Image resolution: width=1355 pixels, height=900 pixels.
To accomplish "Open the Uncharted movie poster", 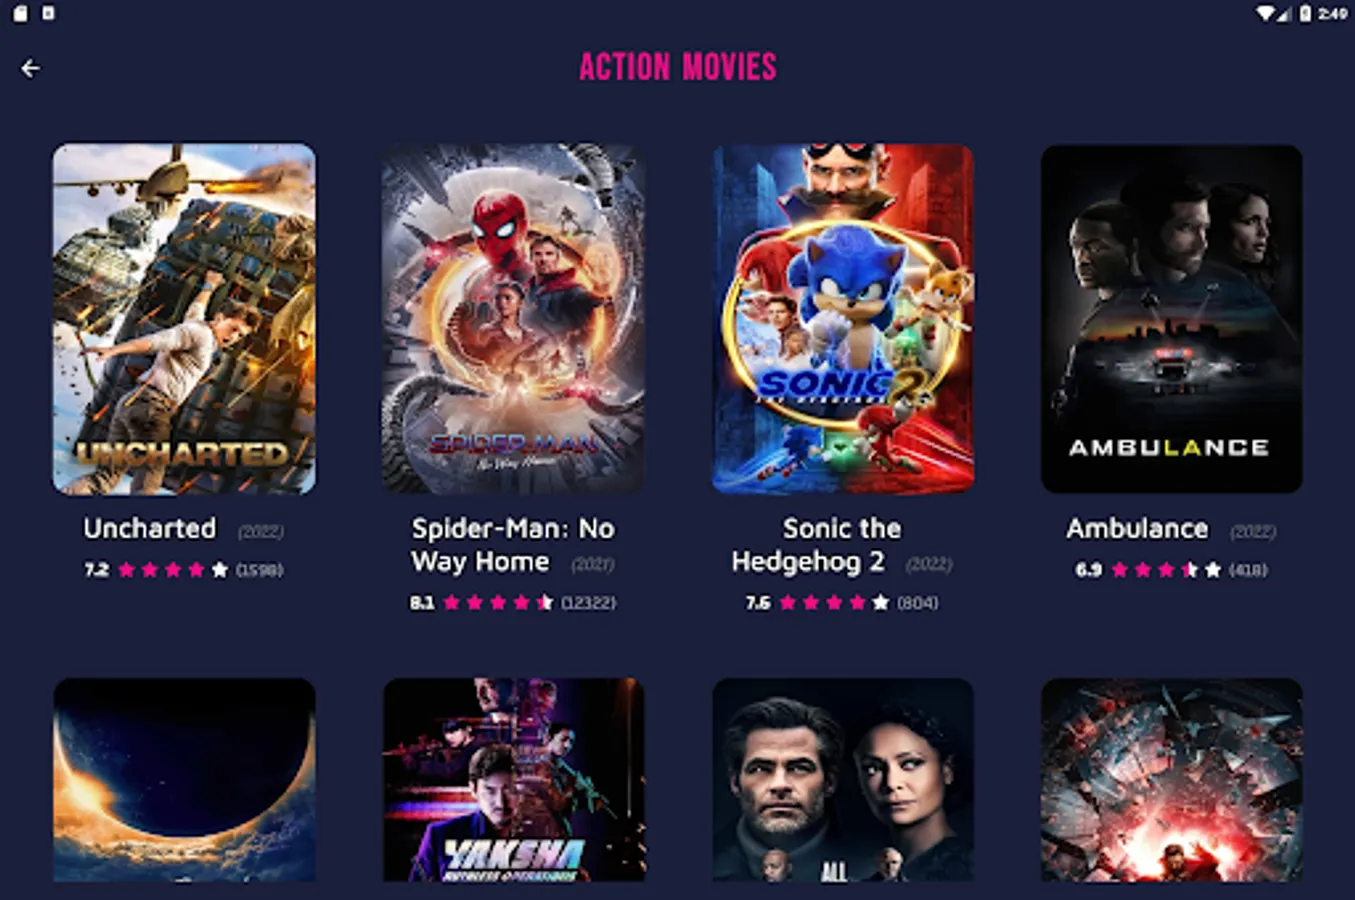I will tap(184, 319).
